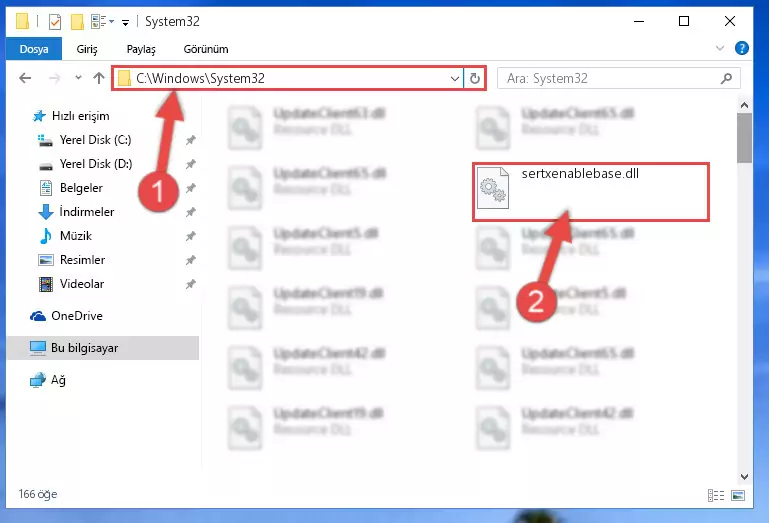Click pin icon next to Yerel Disk (D:)
The height and width of the screenshot is (523, 769).
click(x=190, y=164)
